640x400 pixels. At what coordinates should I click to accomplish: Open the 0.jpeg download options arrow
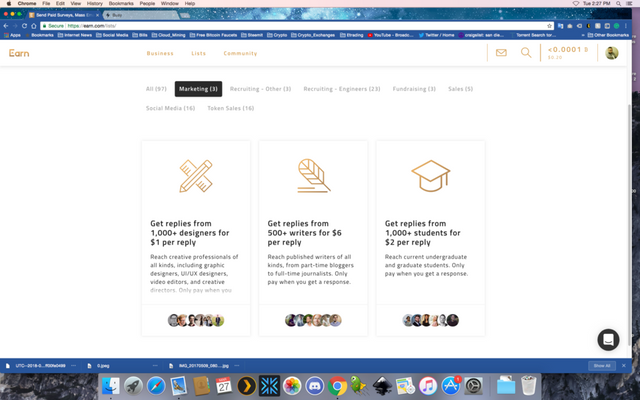point(155,366)
